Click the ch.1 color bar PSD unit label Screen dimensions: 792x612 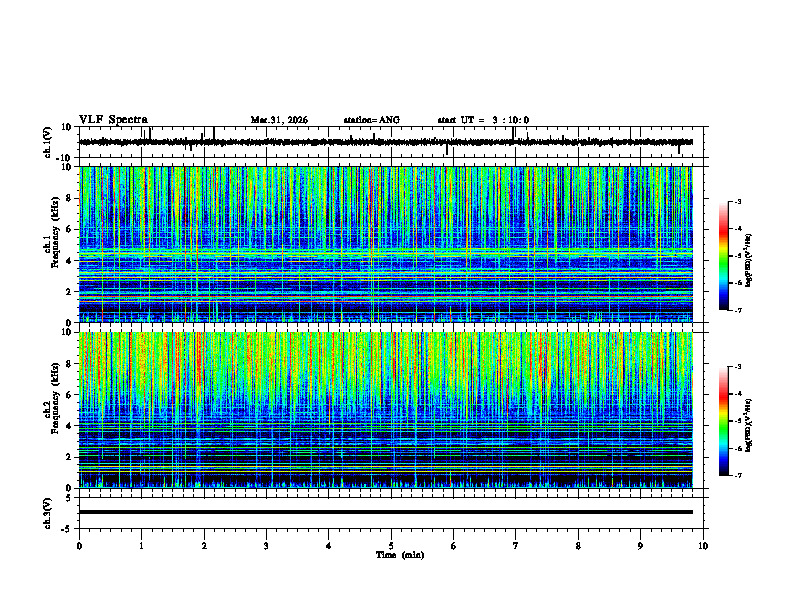749,260
